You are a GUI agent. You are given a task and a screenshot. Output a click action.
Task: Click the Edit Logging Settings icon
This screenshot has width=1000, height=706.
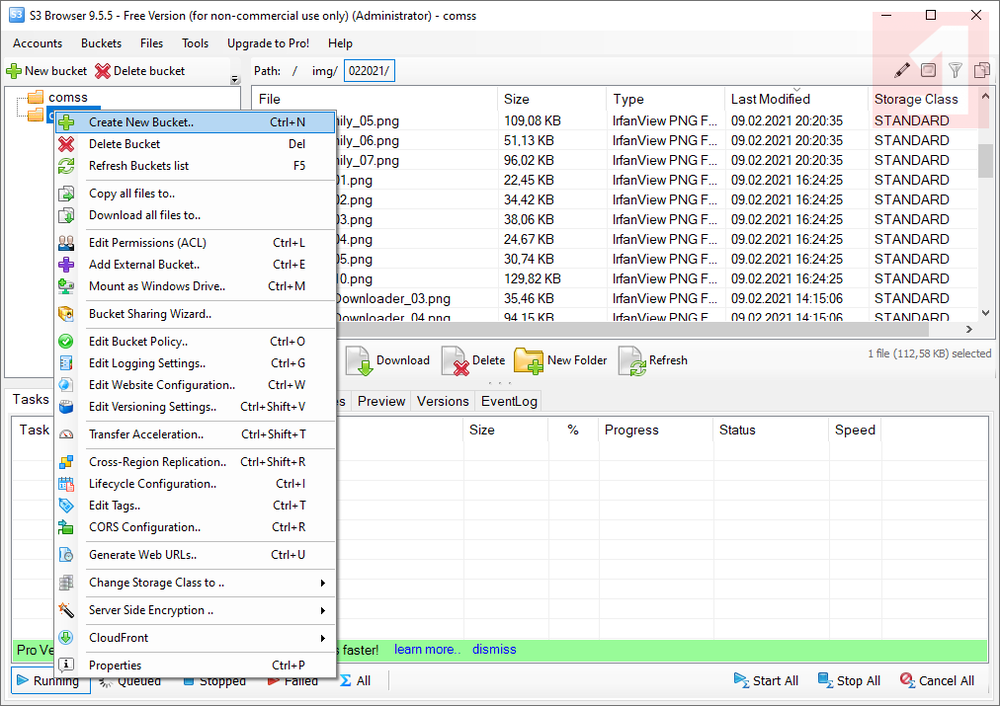(x=66, y=364)
